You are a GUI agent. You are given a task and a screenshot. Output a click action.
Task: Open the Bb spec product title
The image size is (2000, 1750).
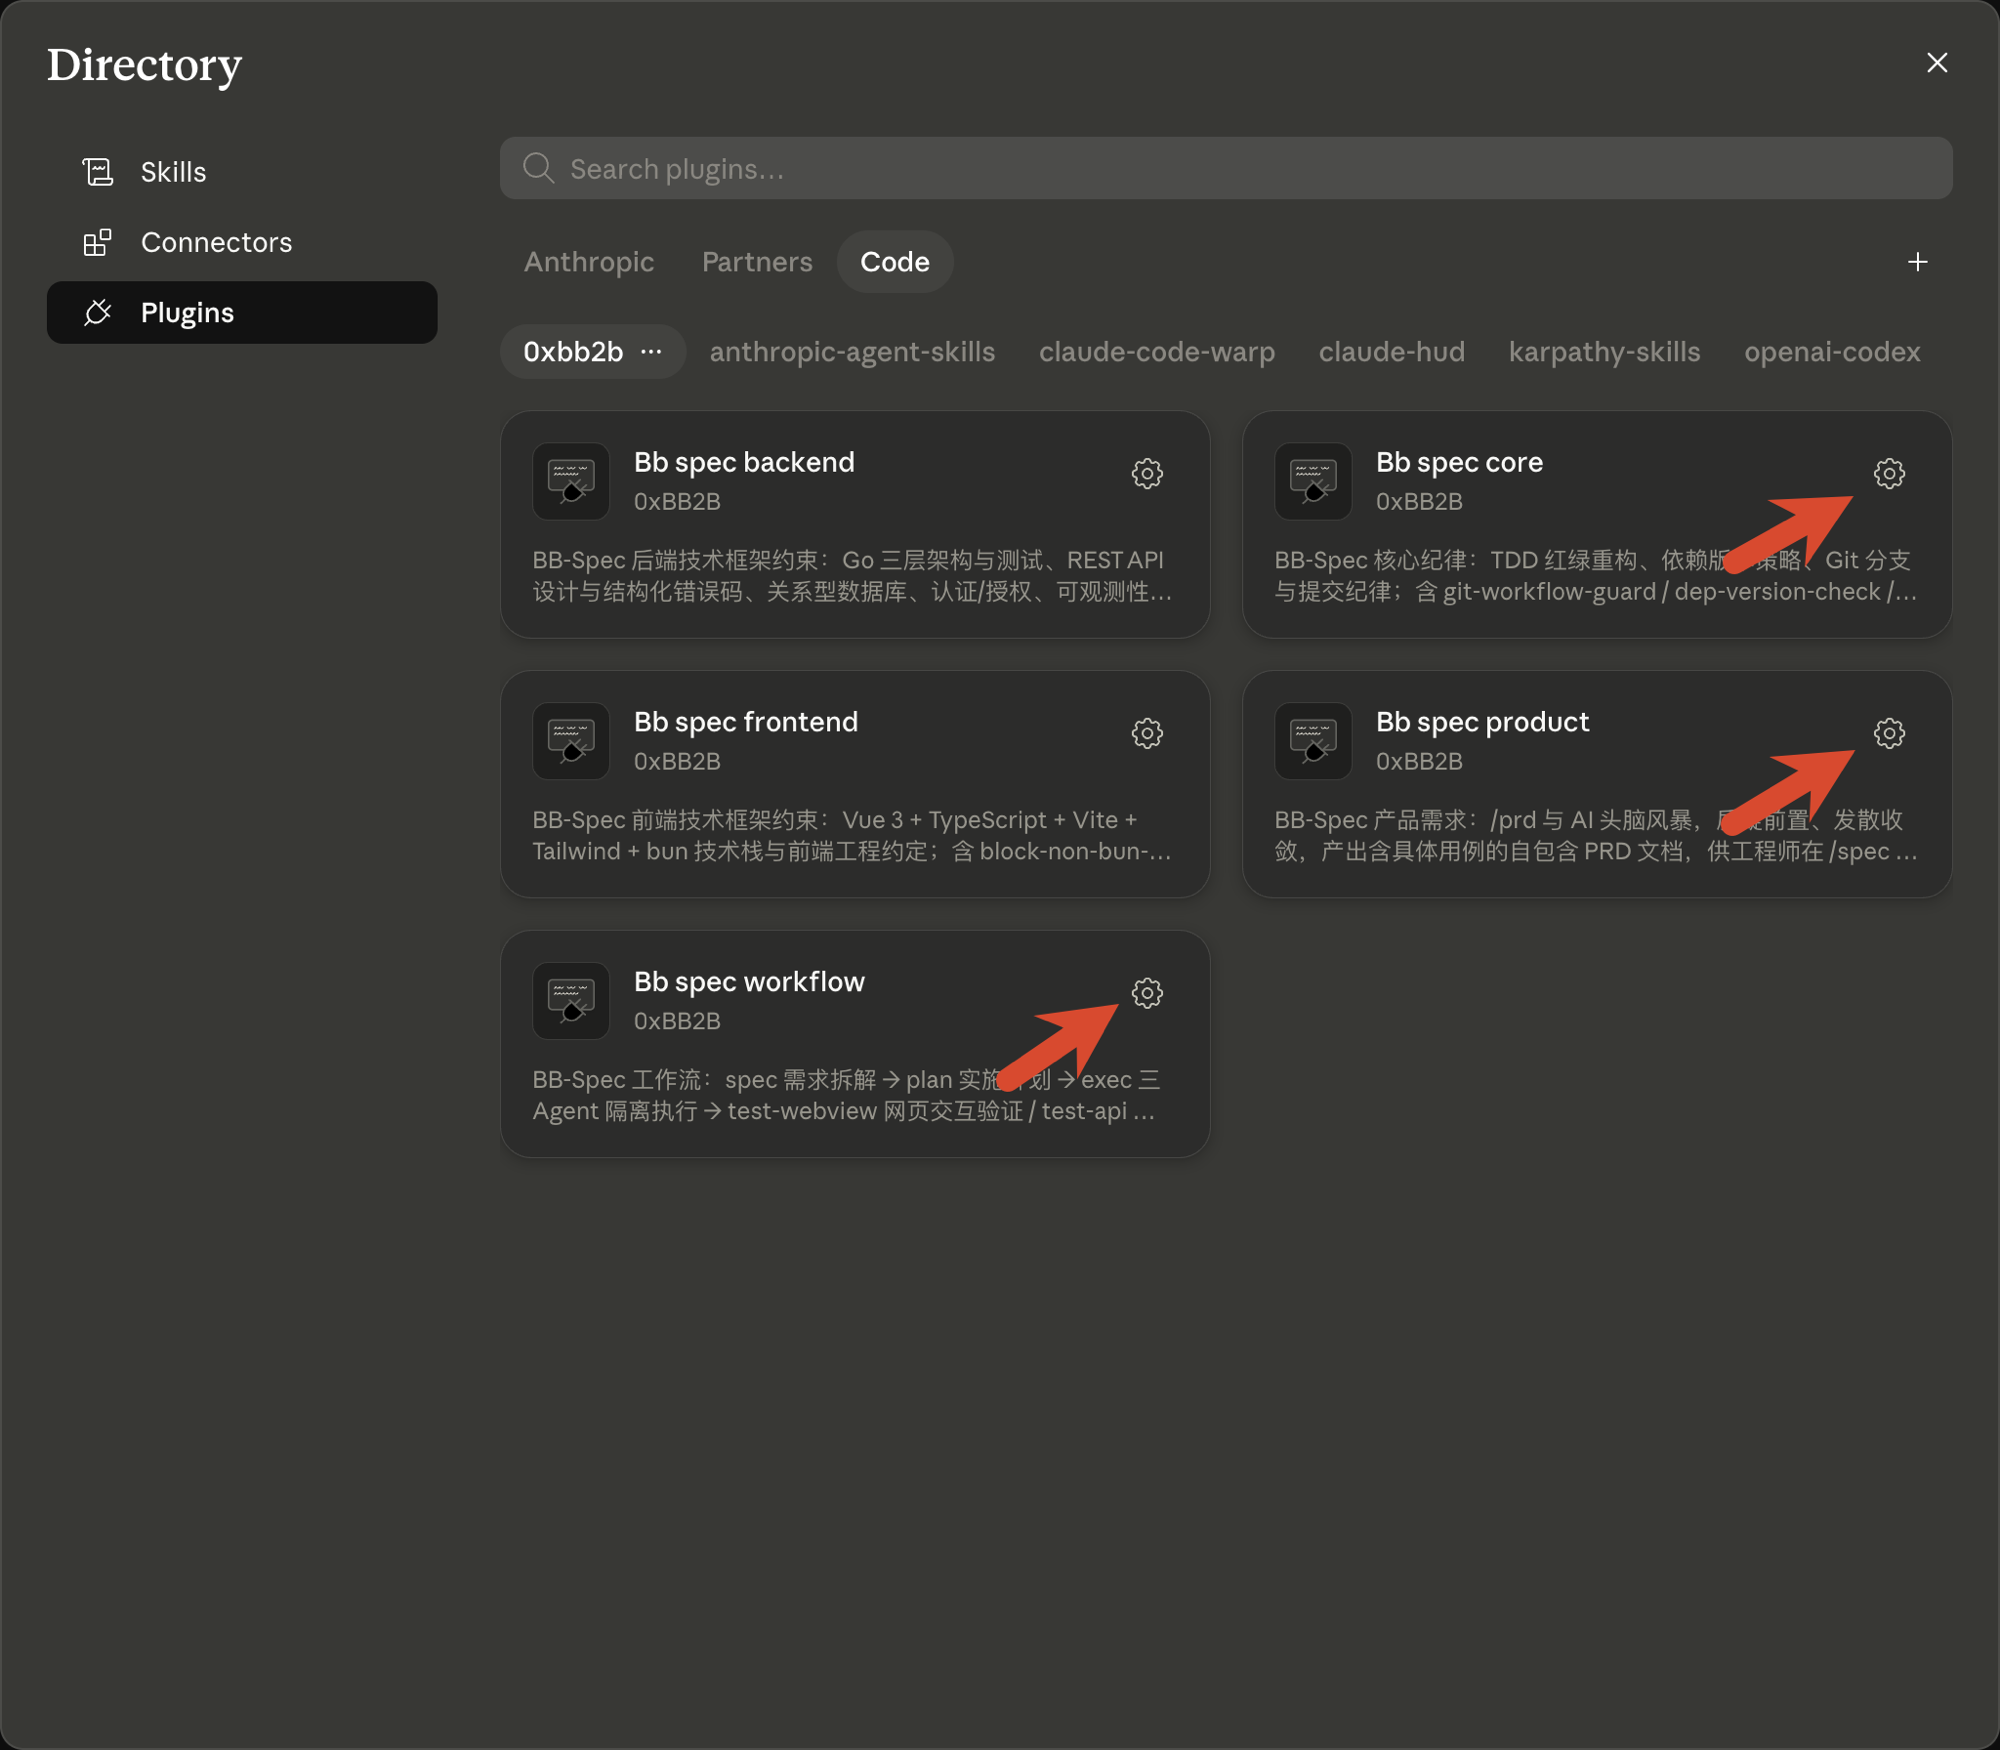point(1482,722)
